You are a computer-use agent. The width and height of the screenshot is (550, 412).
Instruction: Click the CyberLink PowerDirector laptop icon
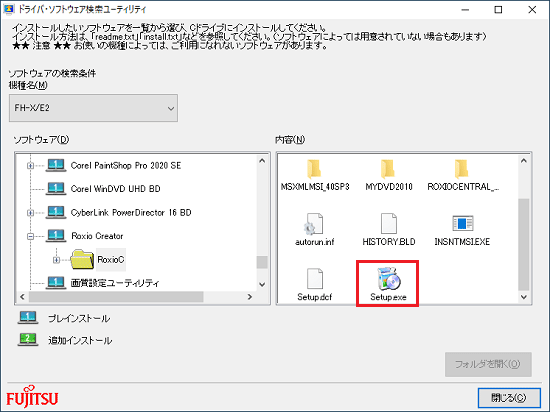56,212
